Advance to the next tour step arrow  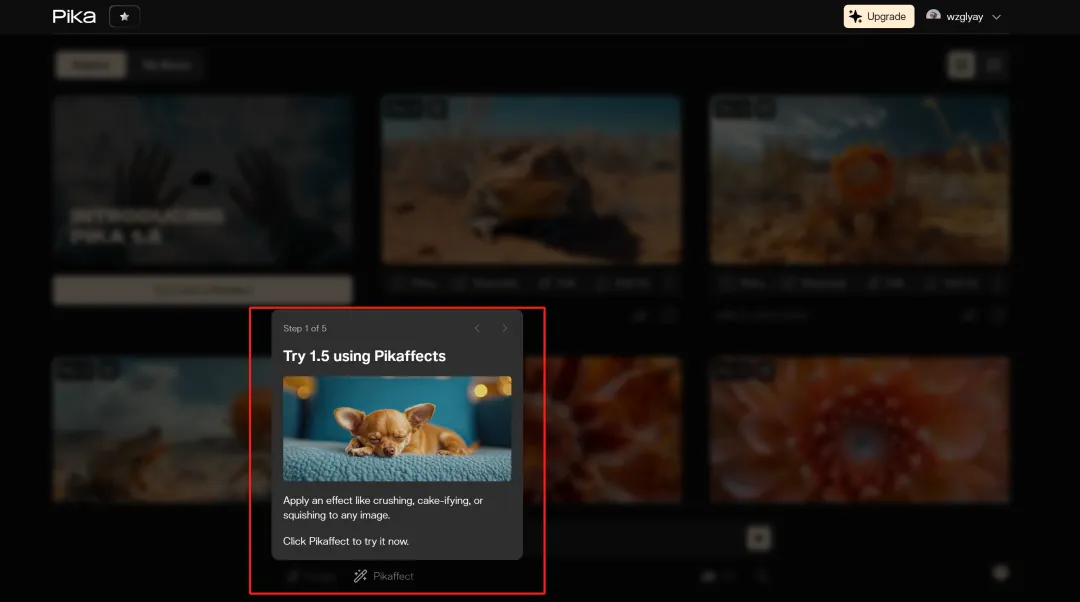[504, 329]
